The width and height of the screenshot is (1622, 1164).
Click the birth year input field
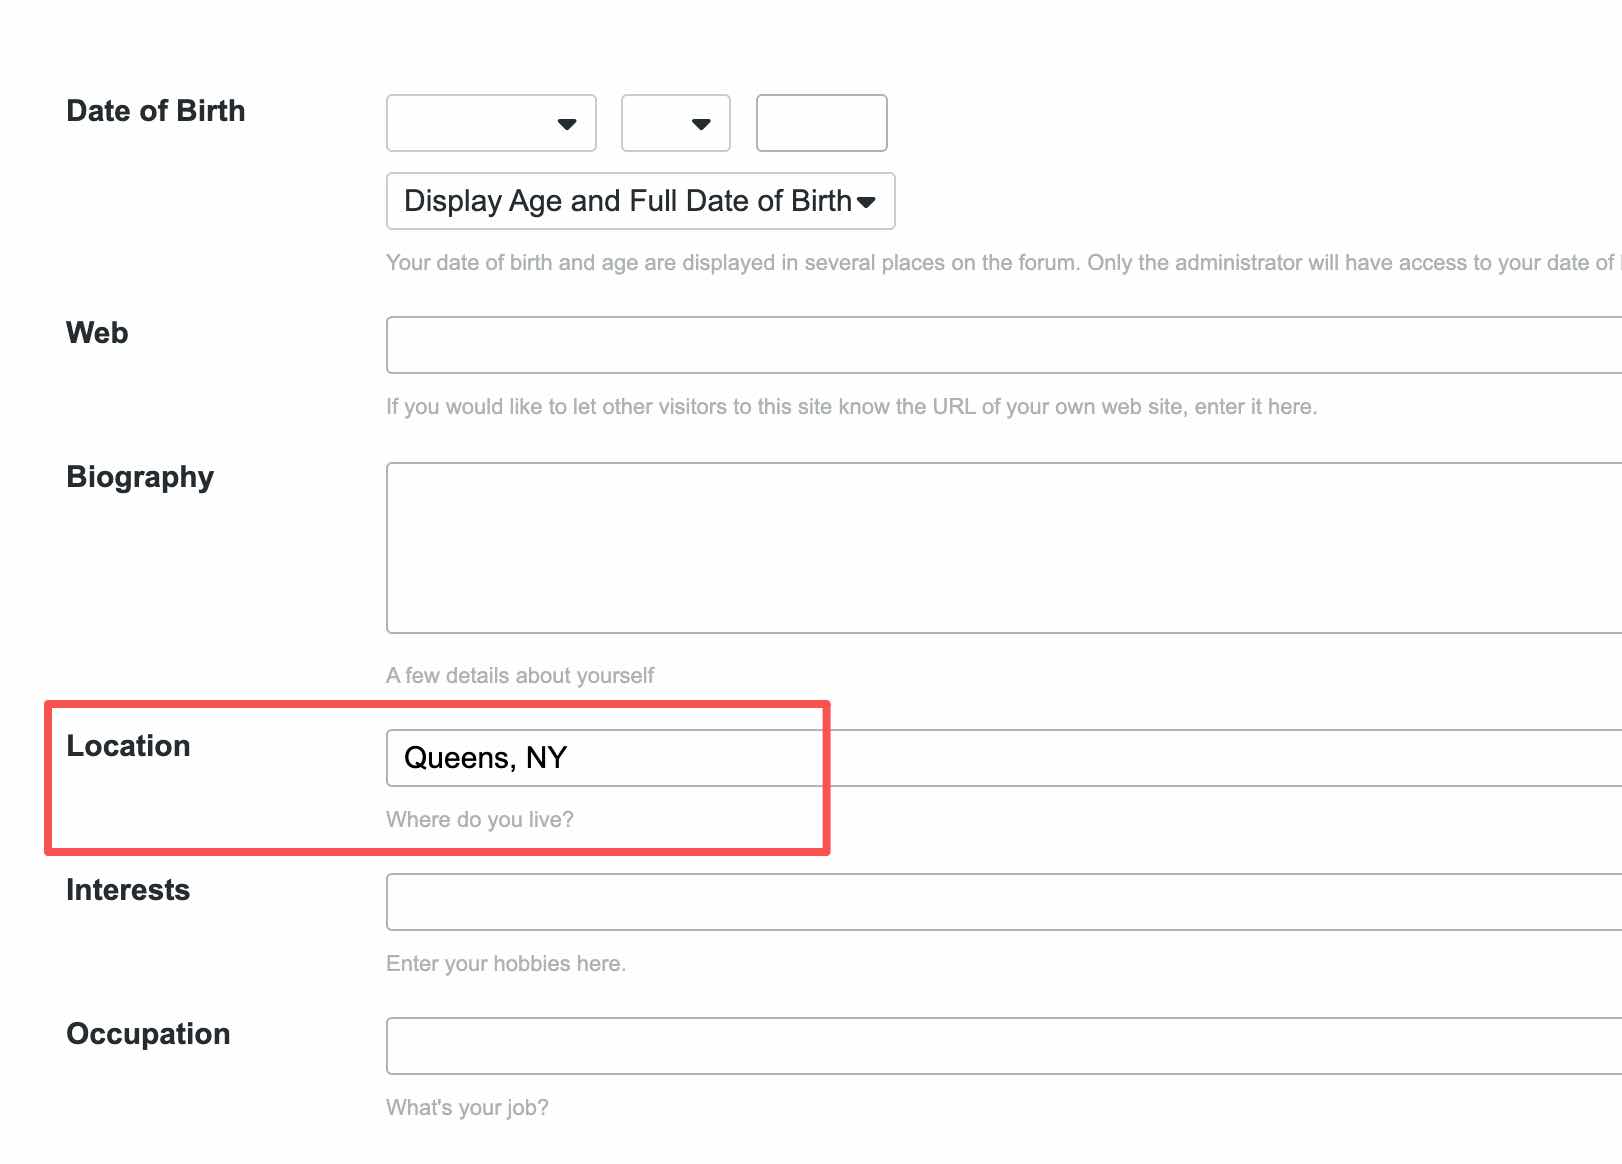click(821, 123)
